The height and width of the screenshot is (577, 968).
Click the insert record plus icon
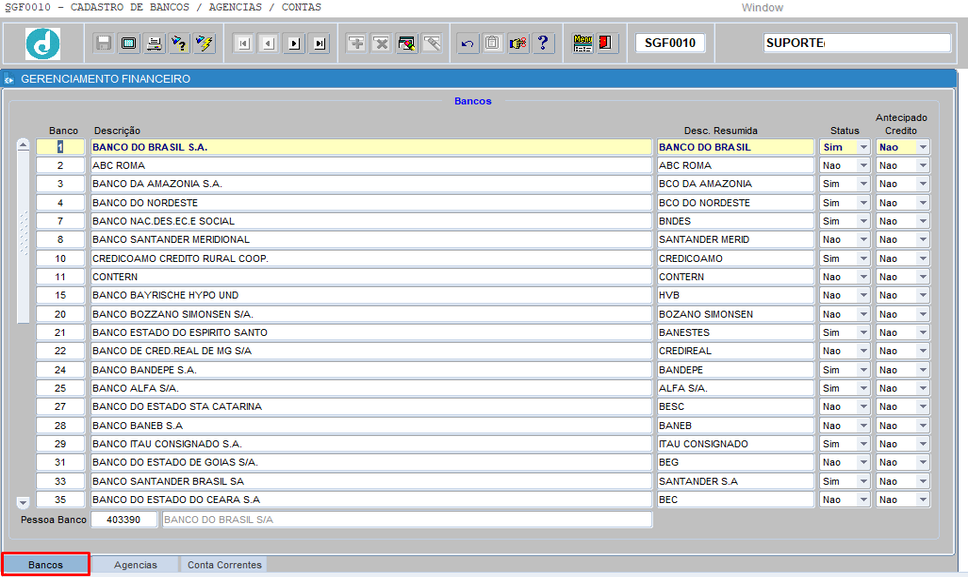(356, 43)
